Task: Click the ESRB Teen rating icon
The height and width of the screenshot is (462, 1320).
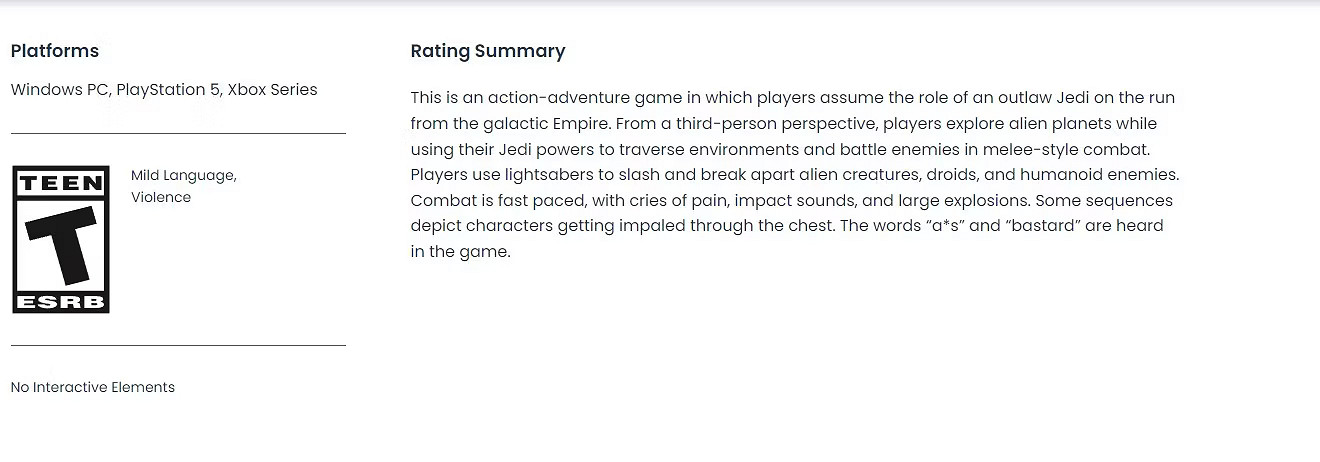Action: (61, 240)
